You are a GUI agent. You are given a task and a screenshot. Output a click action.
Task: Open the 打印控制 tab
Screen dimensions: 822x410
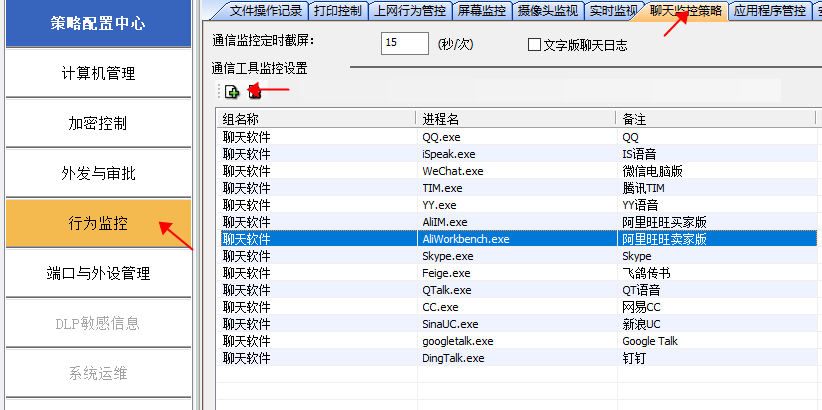click(338, 11)
